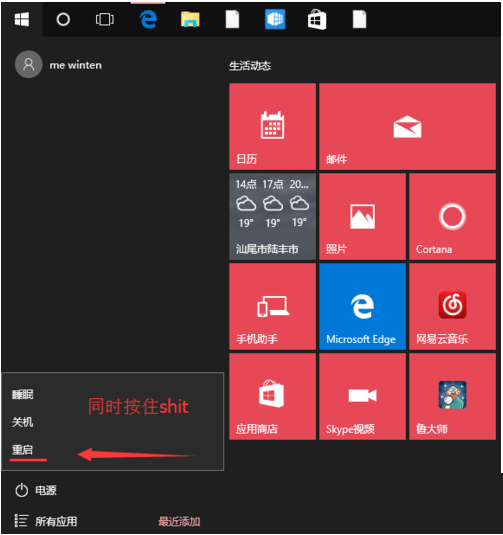This screenshot has width=503, height=535.
Task: Open the Skype视频 tile
Action: [362, 396]
